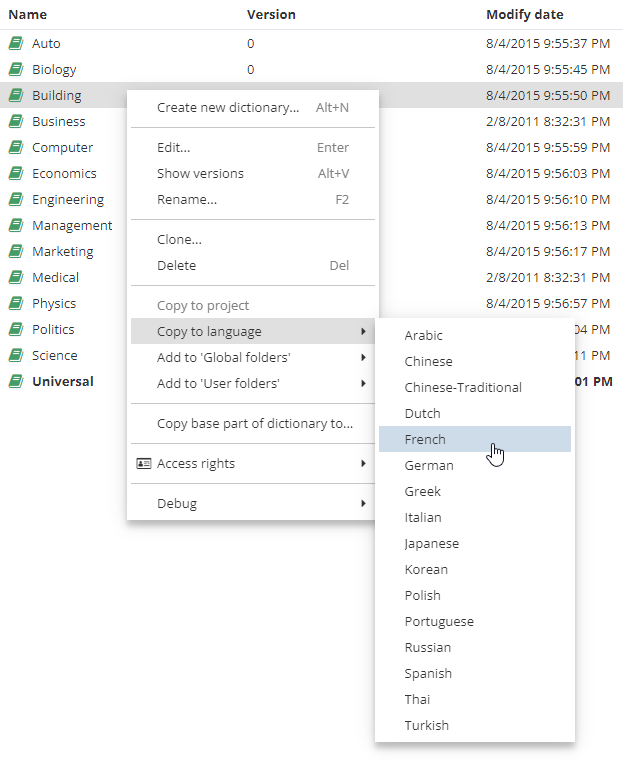Viewport: 623px width, 760px height.
Task: Expand the Add to 'Global folders' submenu
Action: [x=362, y=358]
